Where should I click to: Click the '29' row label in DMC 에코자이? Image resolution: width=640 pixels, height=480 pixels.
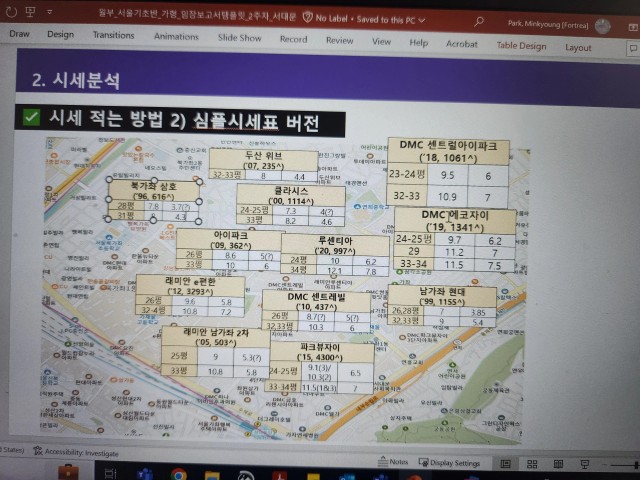click(x=414, y=251)
